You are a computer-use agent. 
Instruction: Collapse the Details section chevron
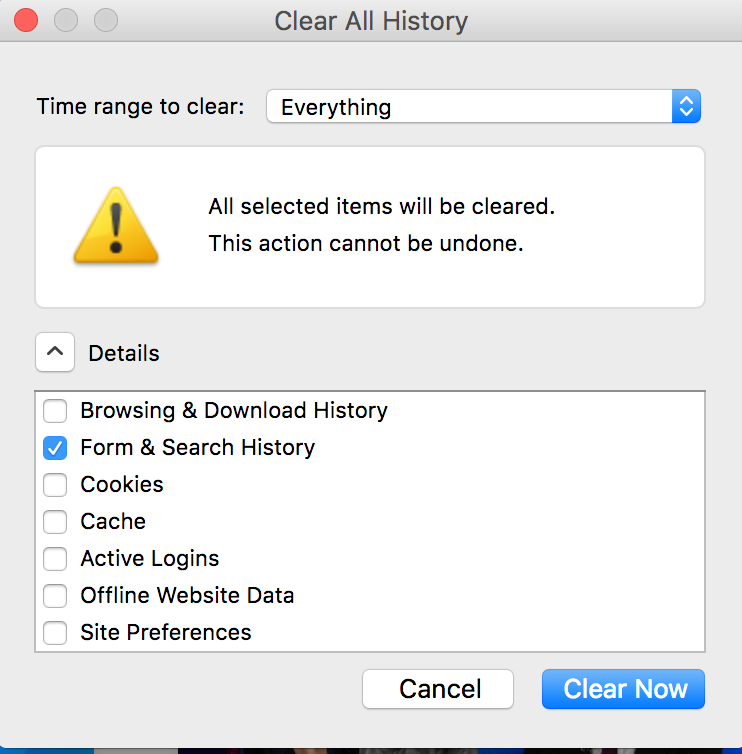click(56, 352)
